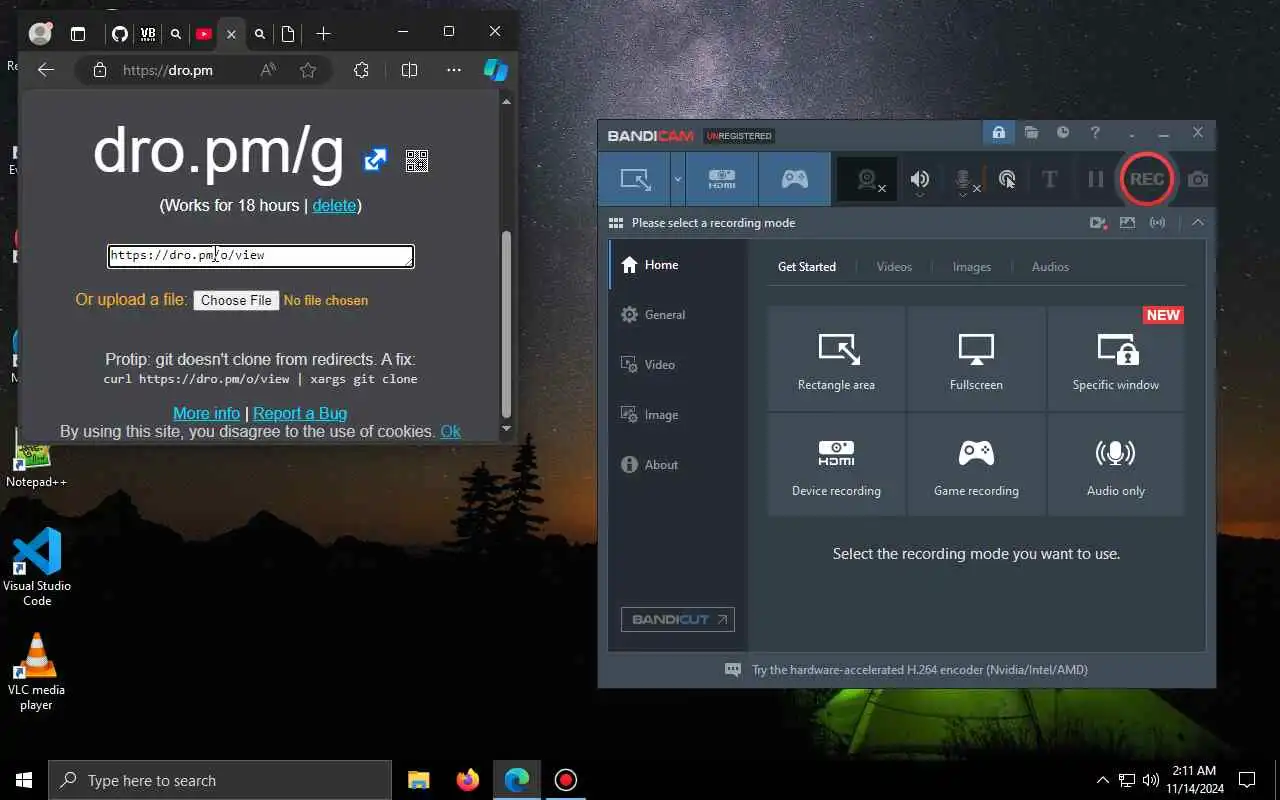1280x800 pixels.
Task: Show QR code for dro.pm/g
Action: click(417, 160)
